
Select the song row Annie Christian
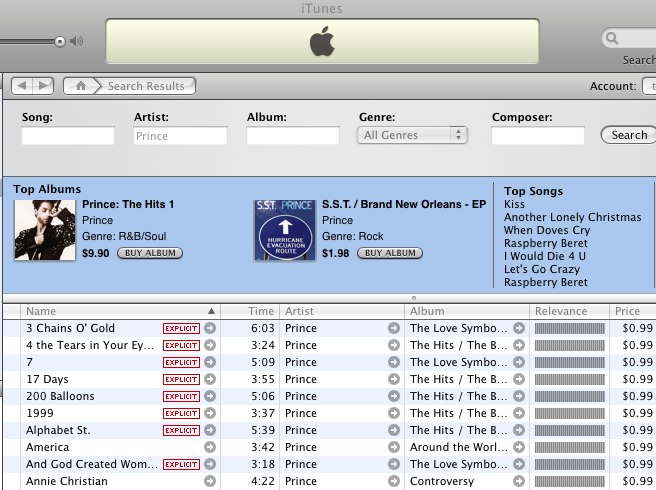coord(329,481)
